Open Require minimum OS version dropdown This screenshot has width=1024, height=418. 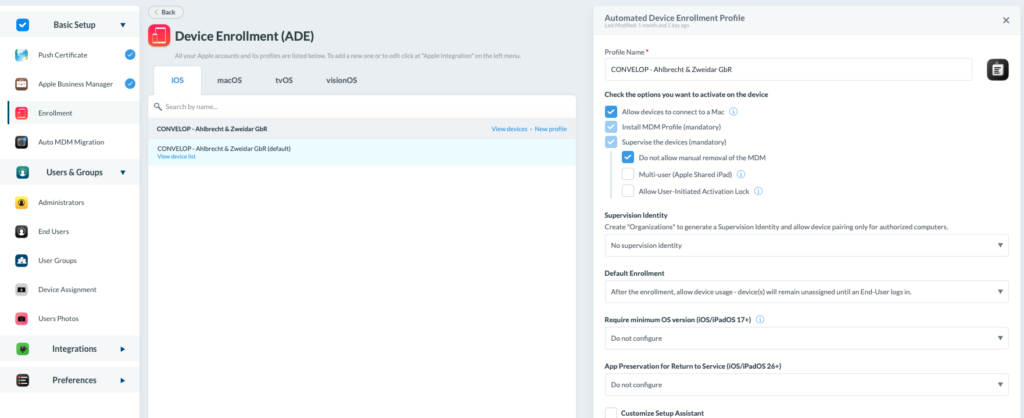(806, 339)
